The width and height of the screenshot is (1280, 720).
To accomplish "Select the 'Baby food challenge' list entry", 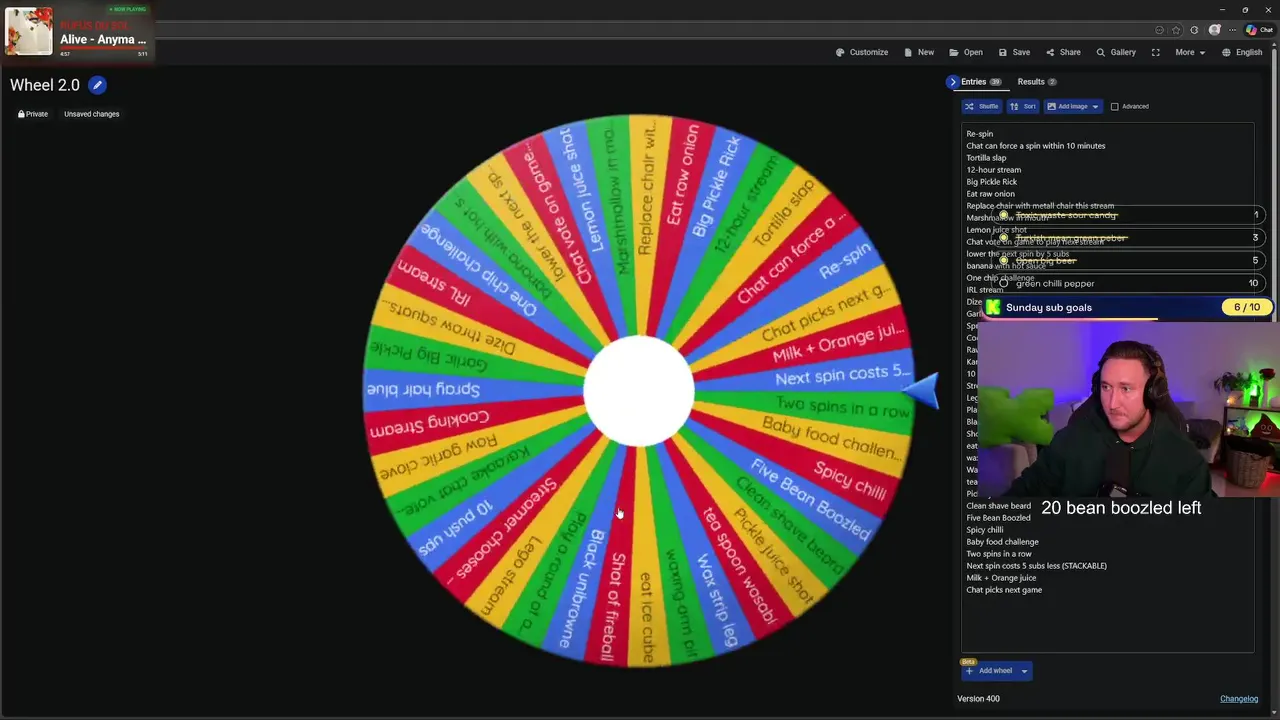I will [1002, 542].
